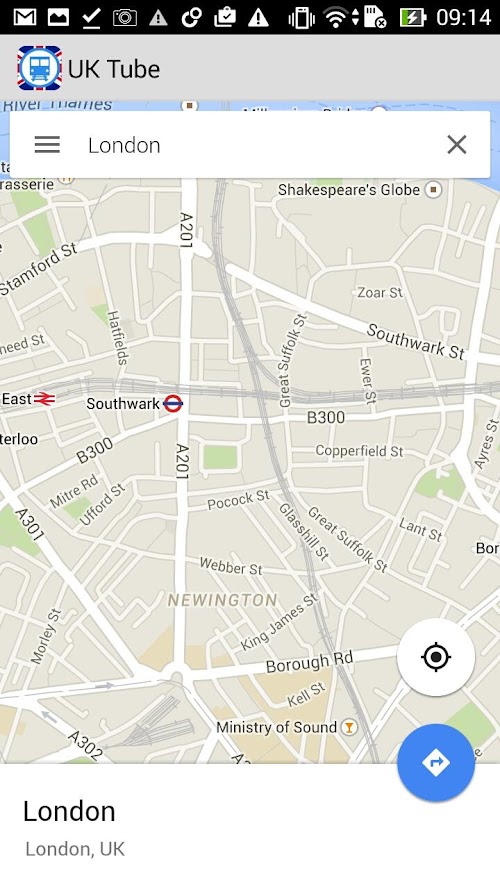Expand the London place info card

pyautogui.click(x=250, y=827)
